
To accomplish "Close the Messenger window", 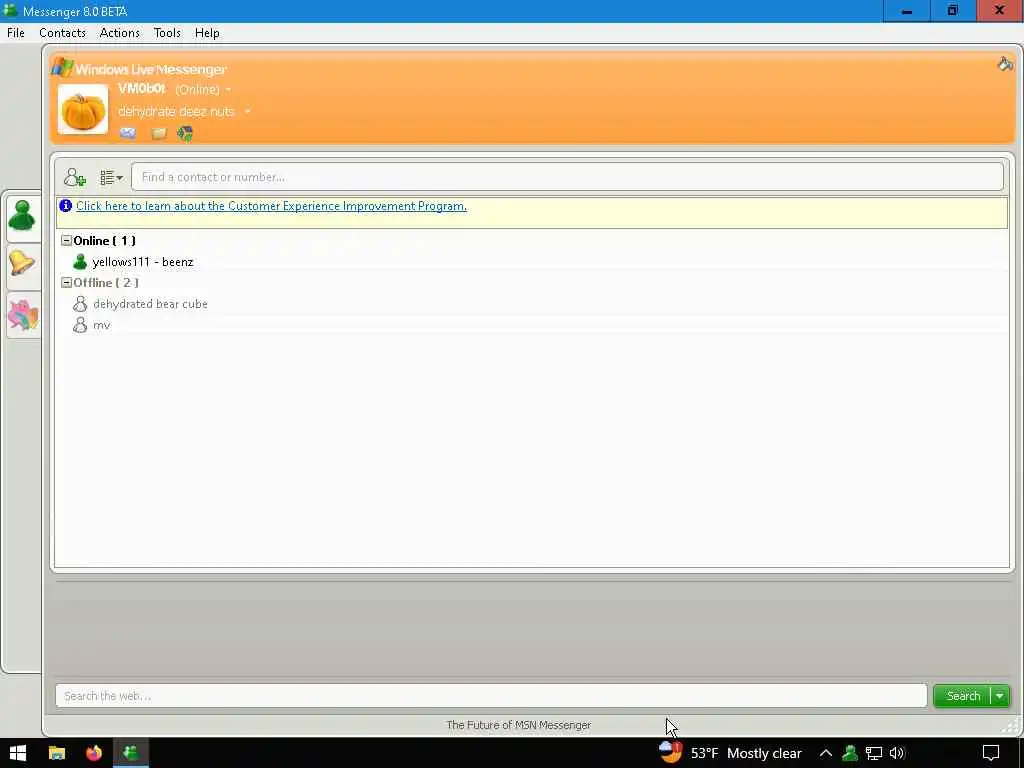I will 1000,10.
